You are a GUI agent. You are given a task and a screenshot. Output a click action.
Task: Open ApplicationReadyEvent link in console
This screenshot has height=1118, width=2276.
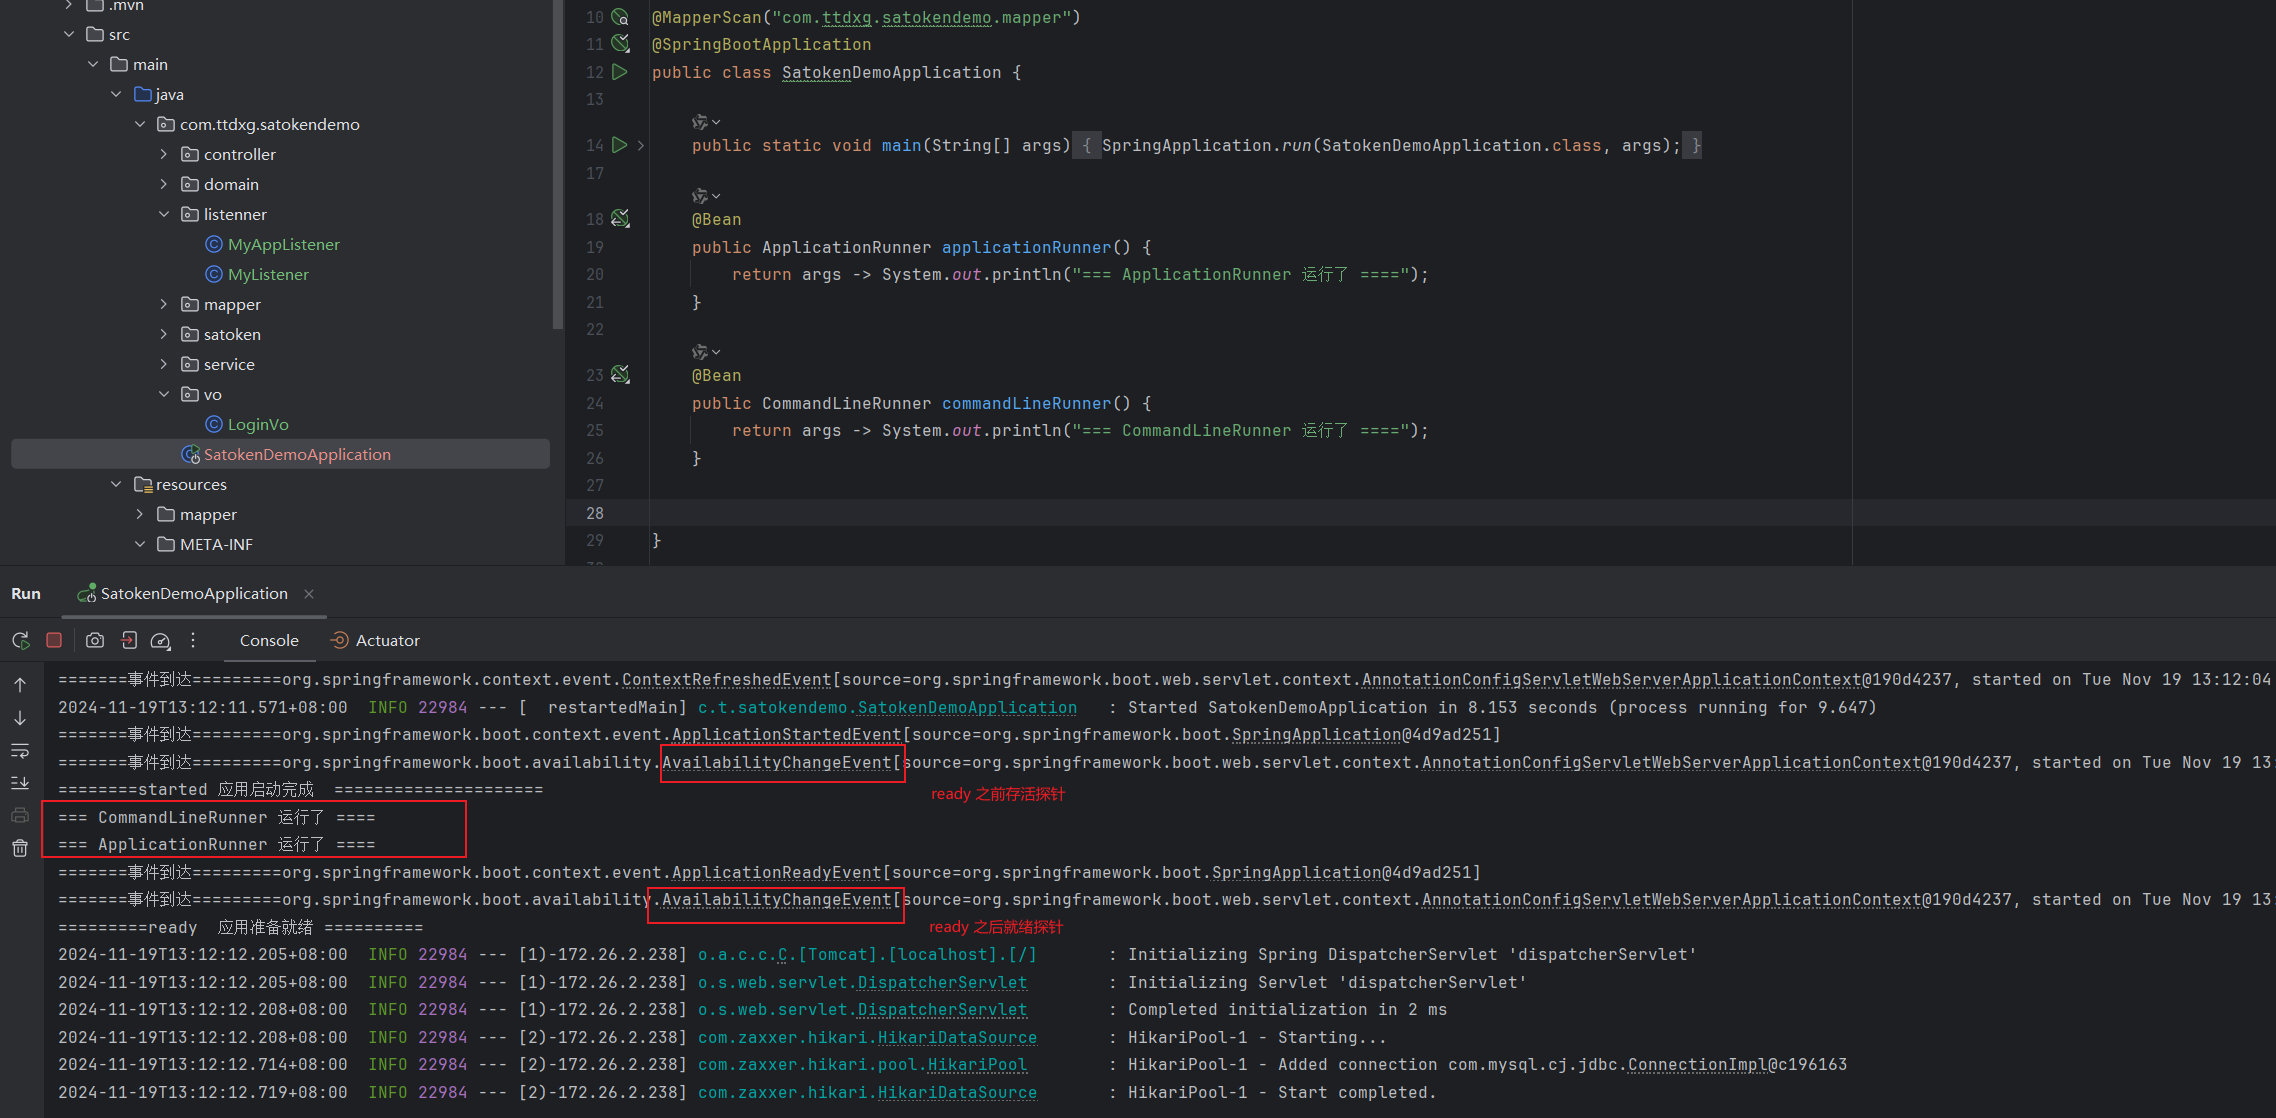(776, 872)
